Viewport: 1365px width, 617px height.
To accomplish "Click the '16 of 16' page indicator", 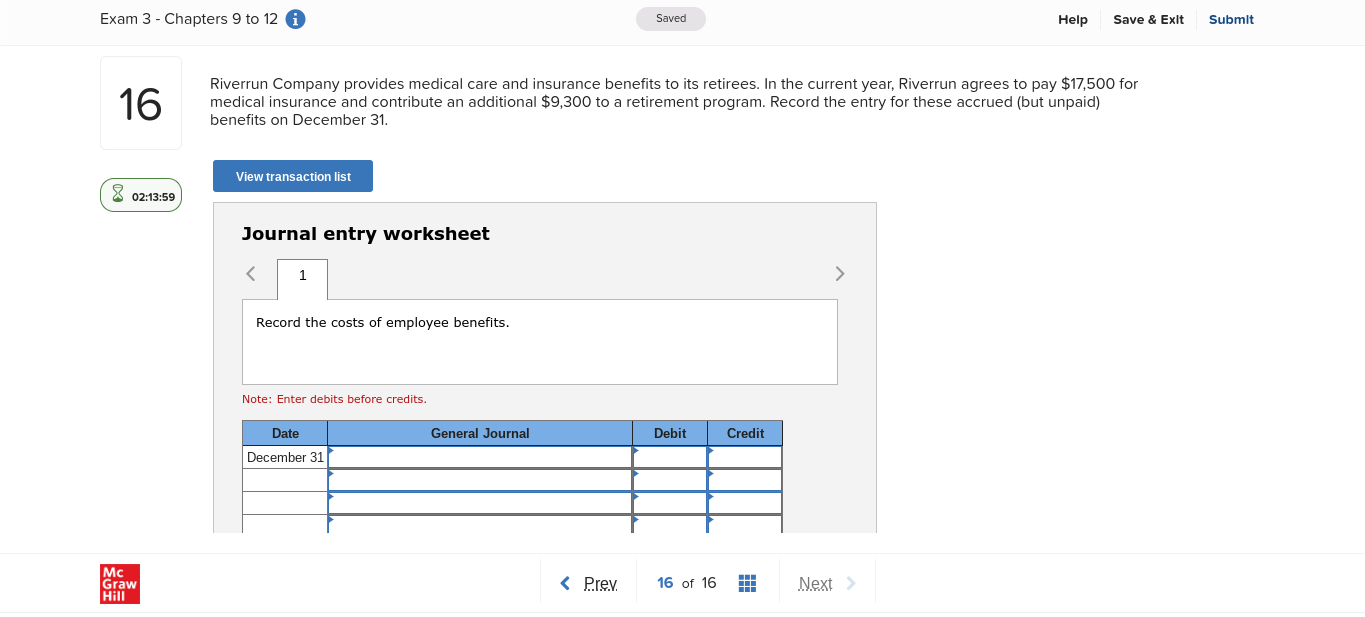I will coord(687,583).
